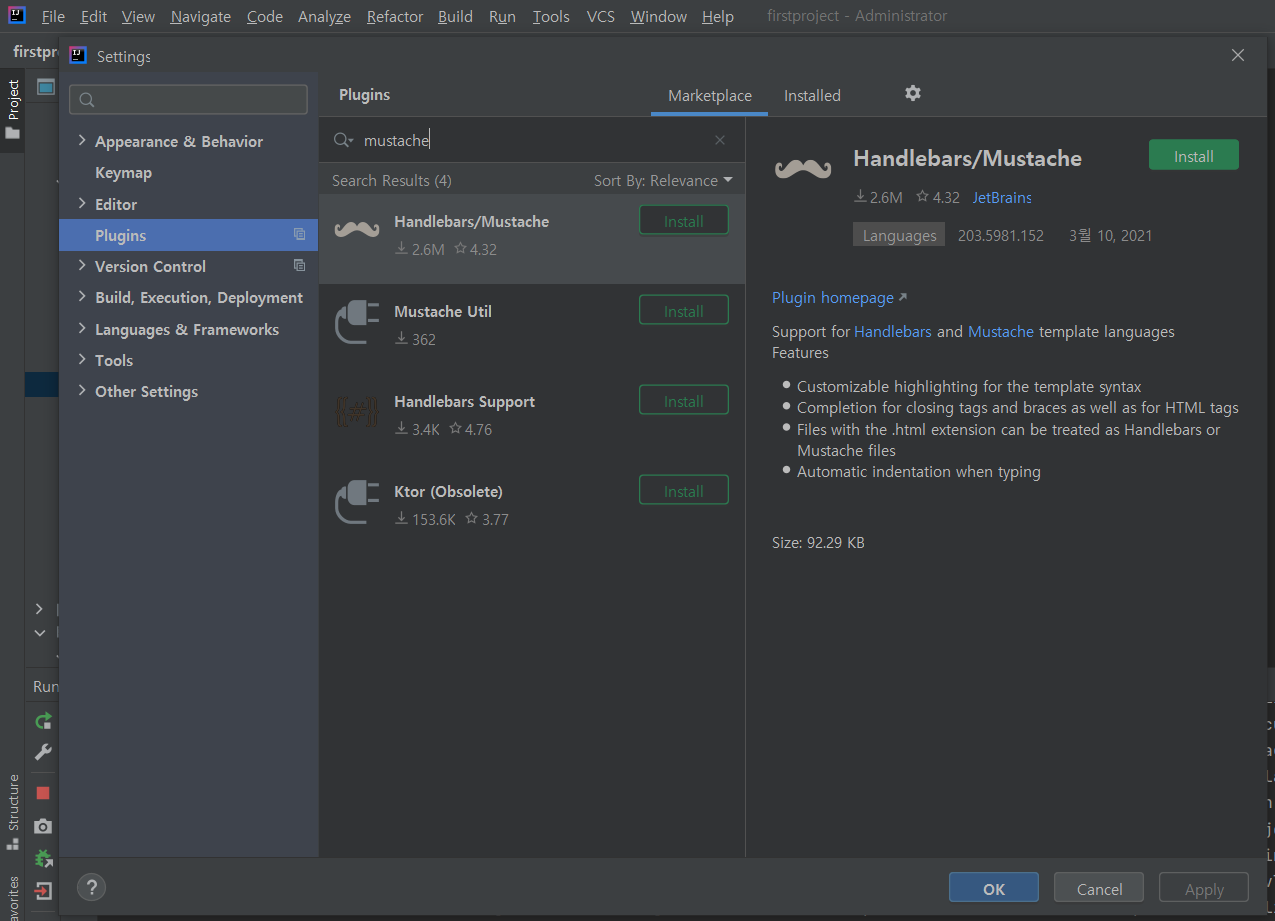Focus the settings search field

click(x=188, y=99)
